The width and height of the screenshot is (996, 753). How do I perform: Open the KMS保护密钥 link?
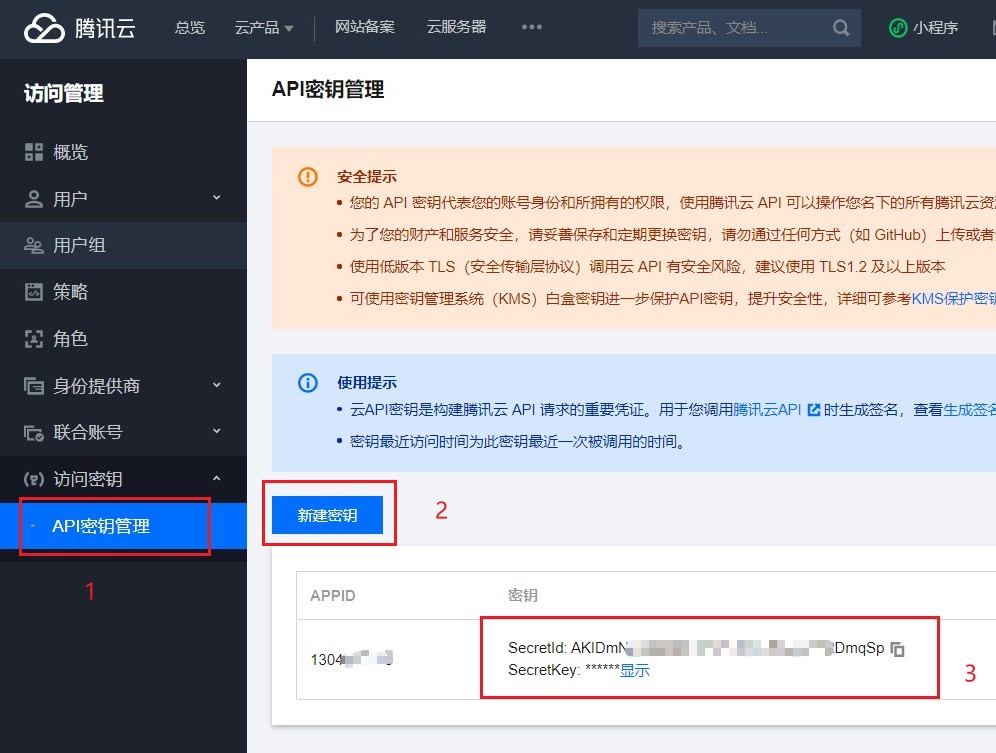coord(953,299)
